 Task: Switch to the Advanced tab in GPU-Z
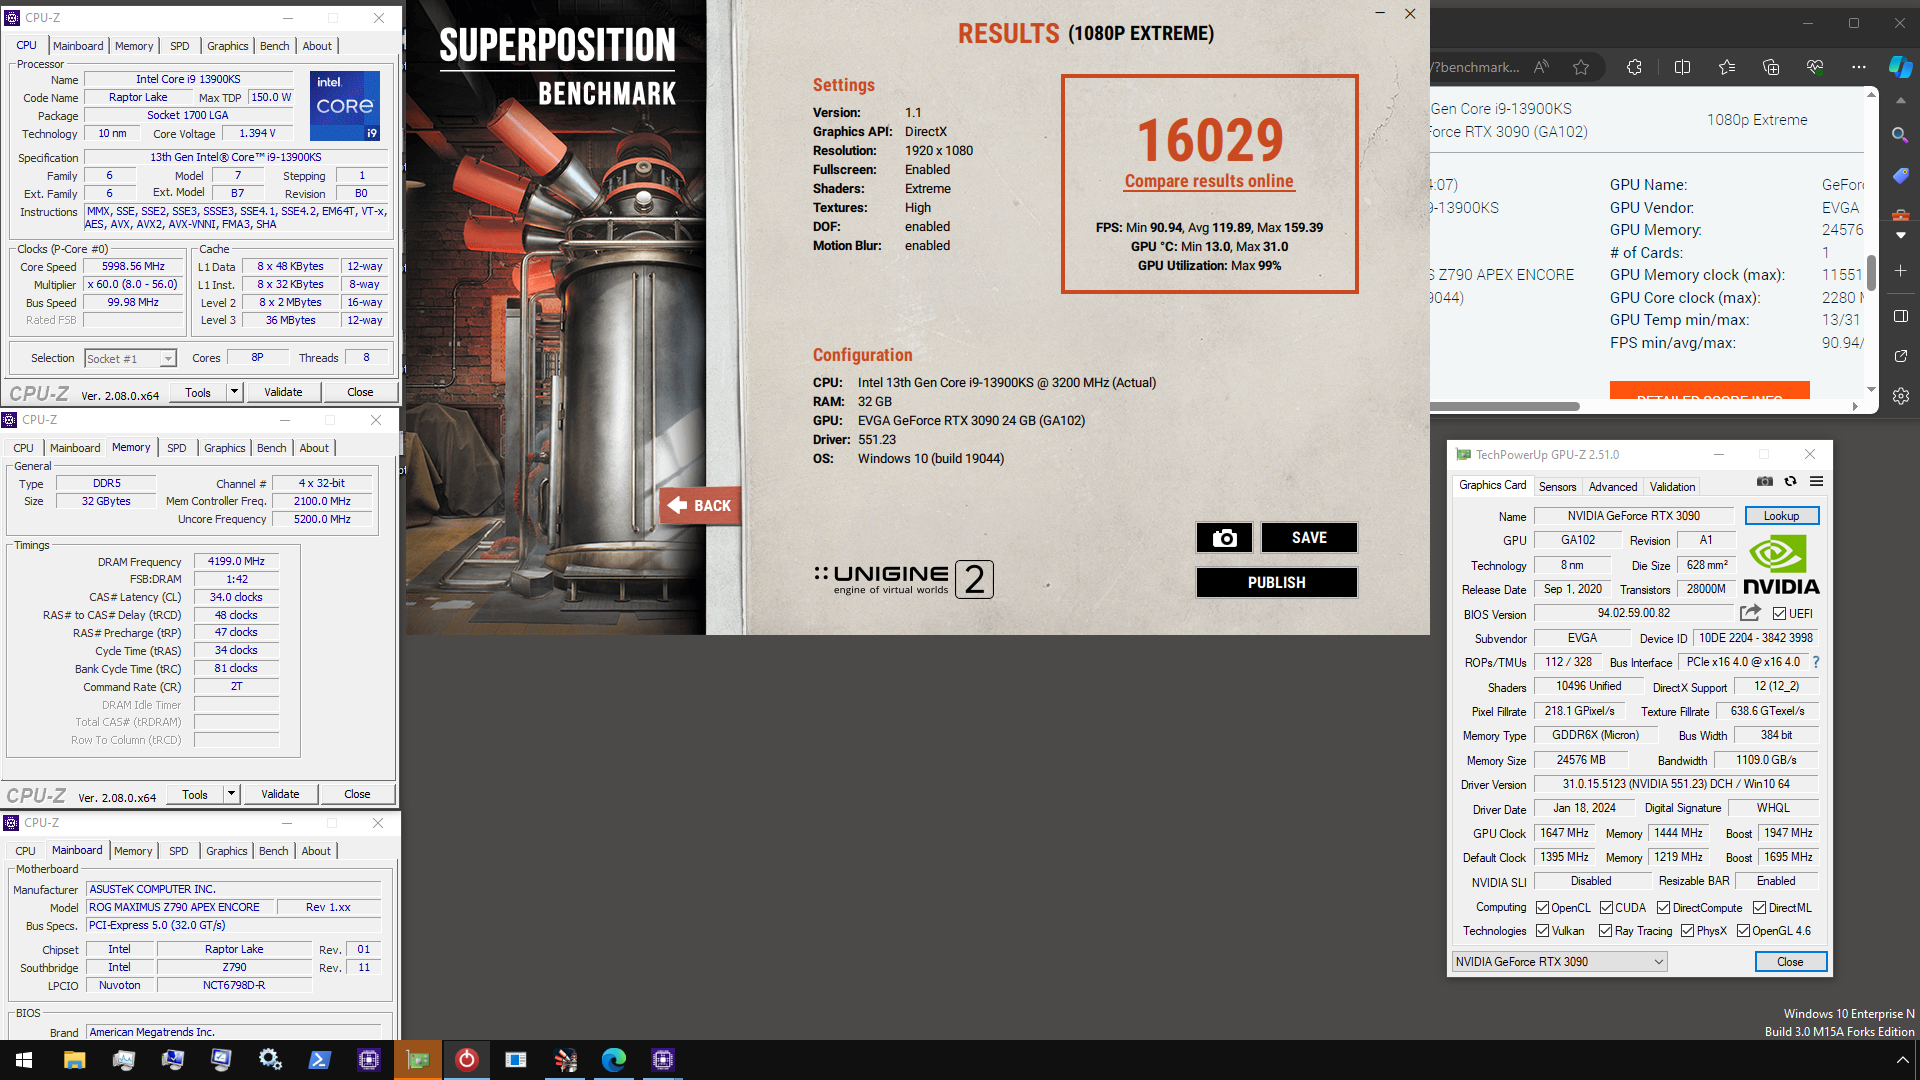[1613, 487]
